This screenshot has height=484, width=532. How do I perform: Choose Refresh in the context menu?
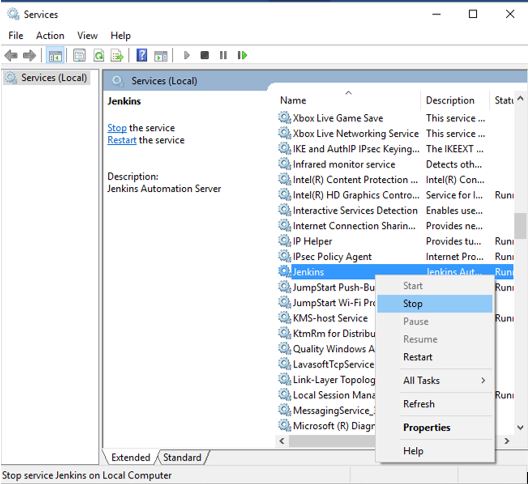pos(435,404)
